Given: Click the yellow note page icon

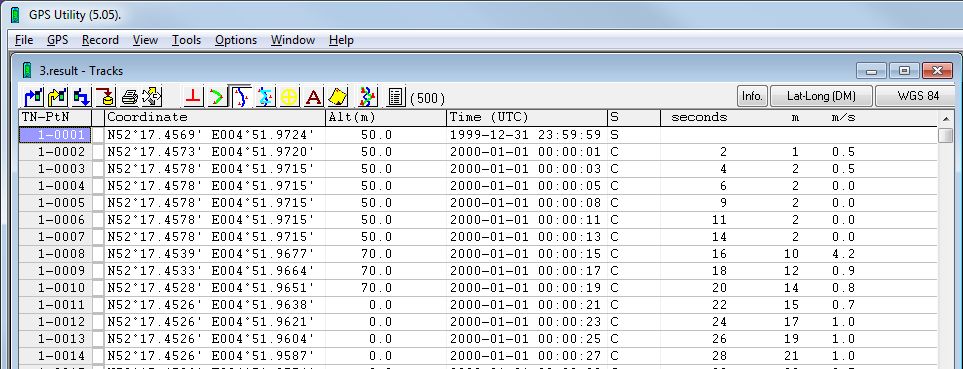Looking at the screenshot, I should tap(337, 96).
